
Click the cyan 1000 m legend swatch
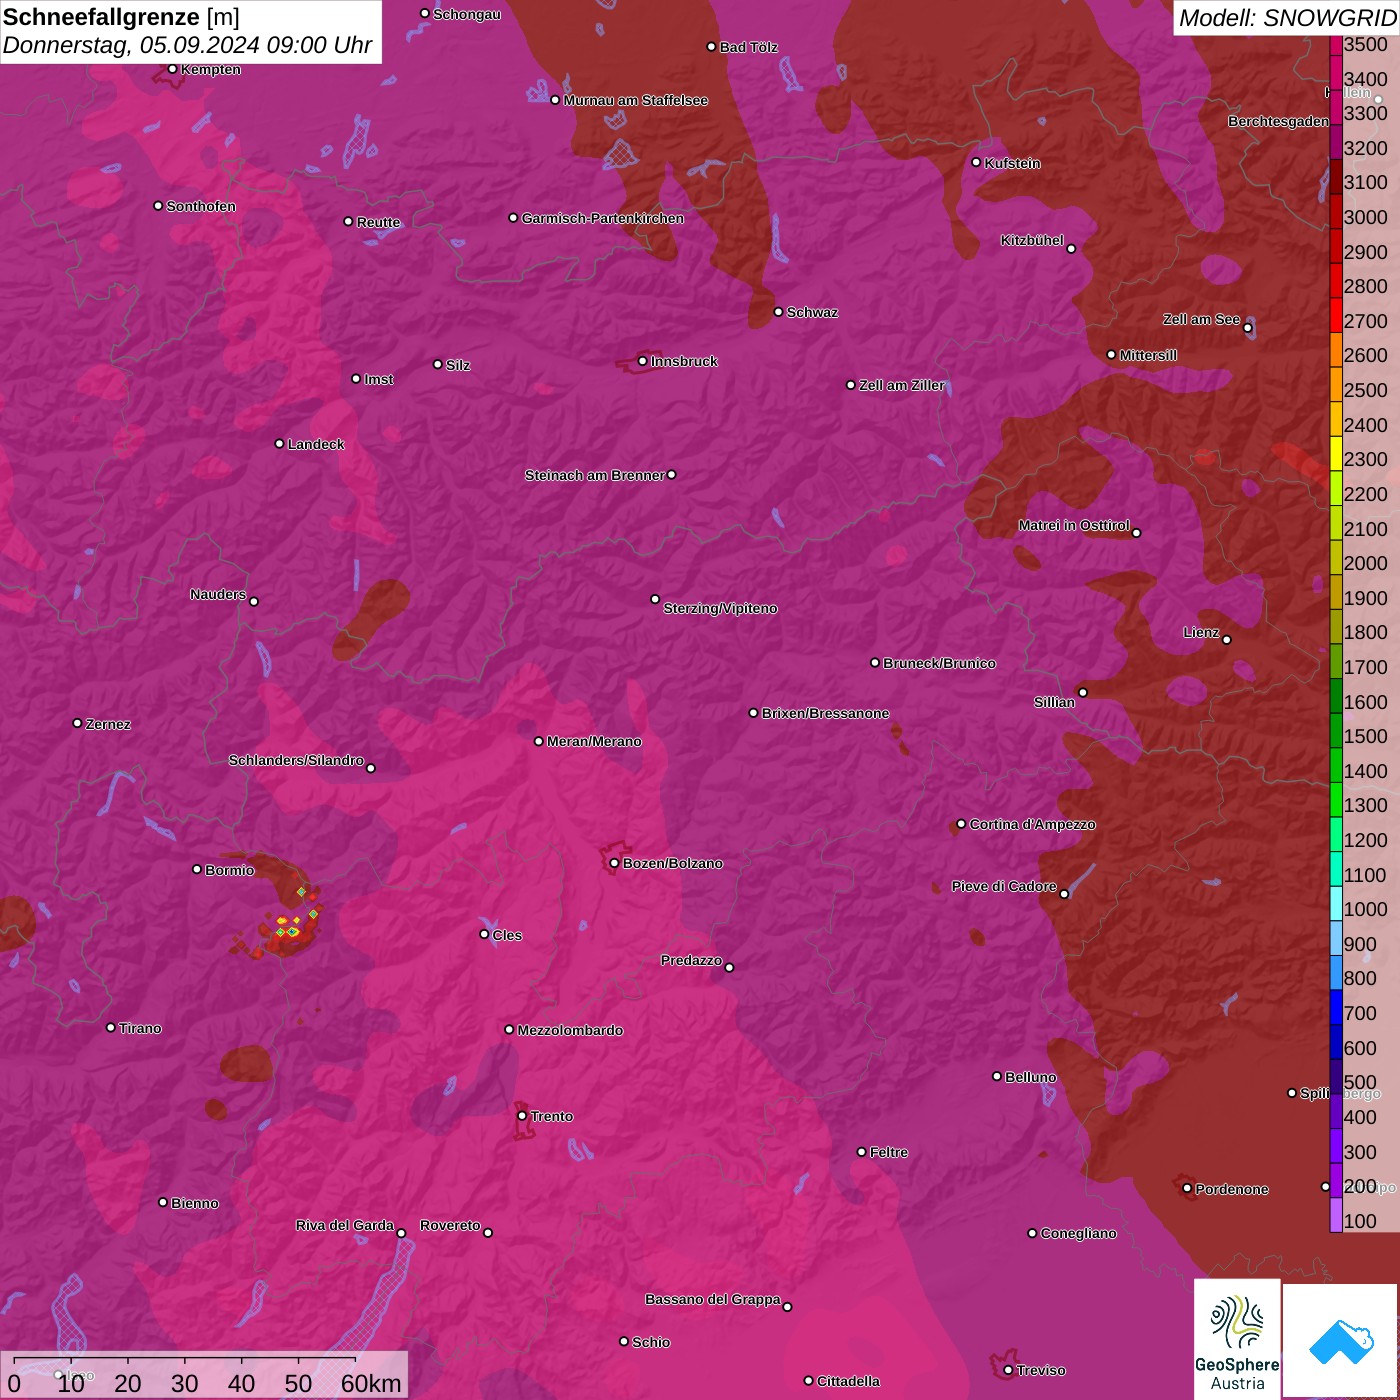1336,903
